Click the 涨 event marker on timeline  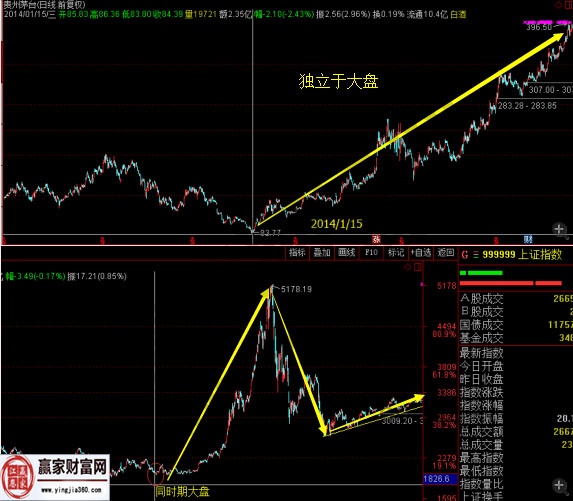[376, 240]
